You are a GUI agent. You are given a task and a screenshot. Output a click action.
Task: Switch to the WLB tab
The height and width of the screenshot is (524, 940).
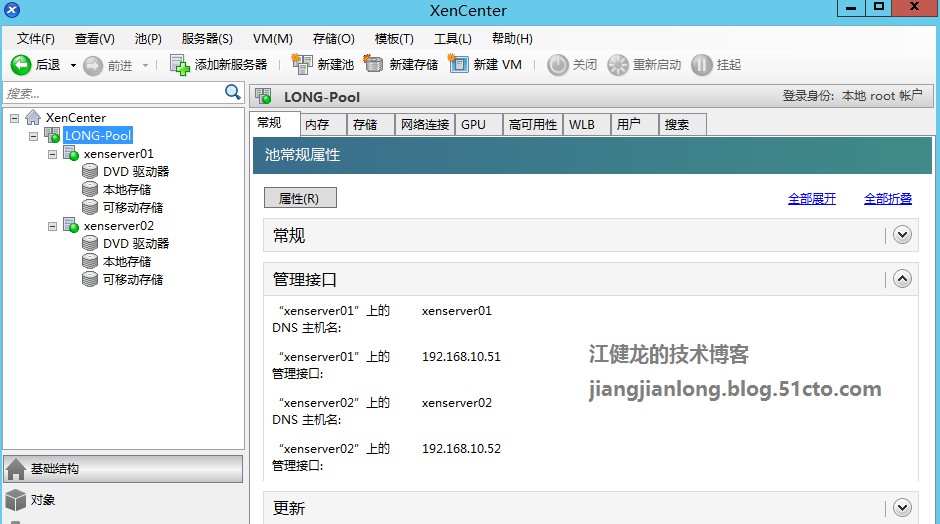point(587,125)
